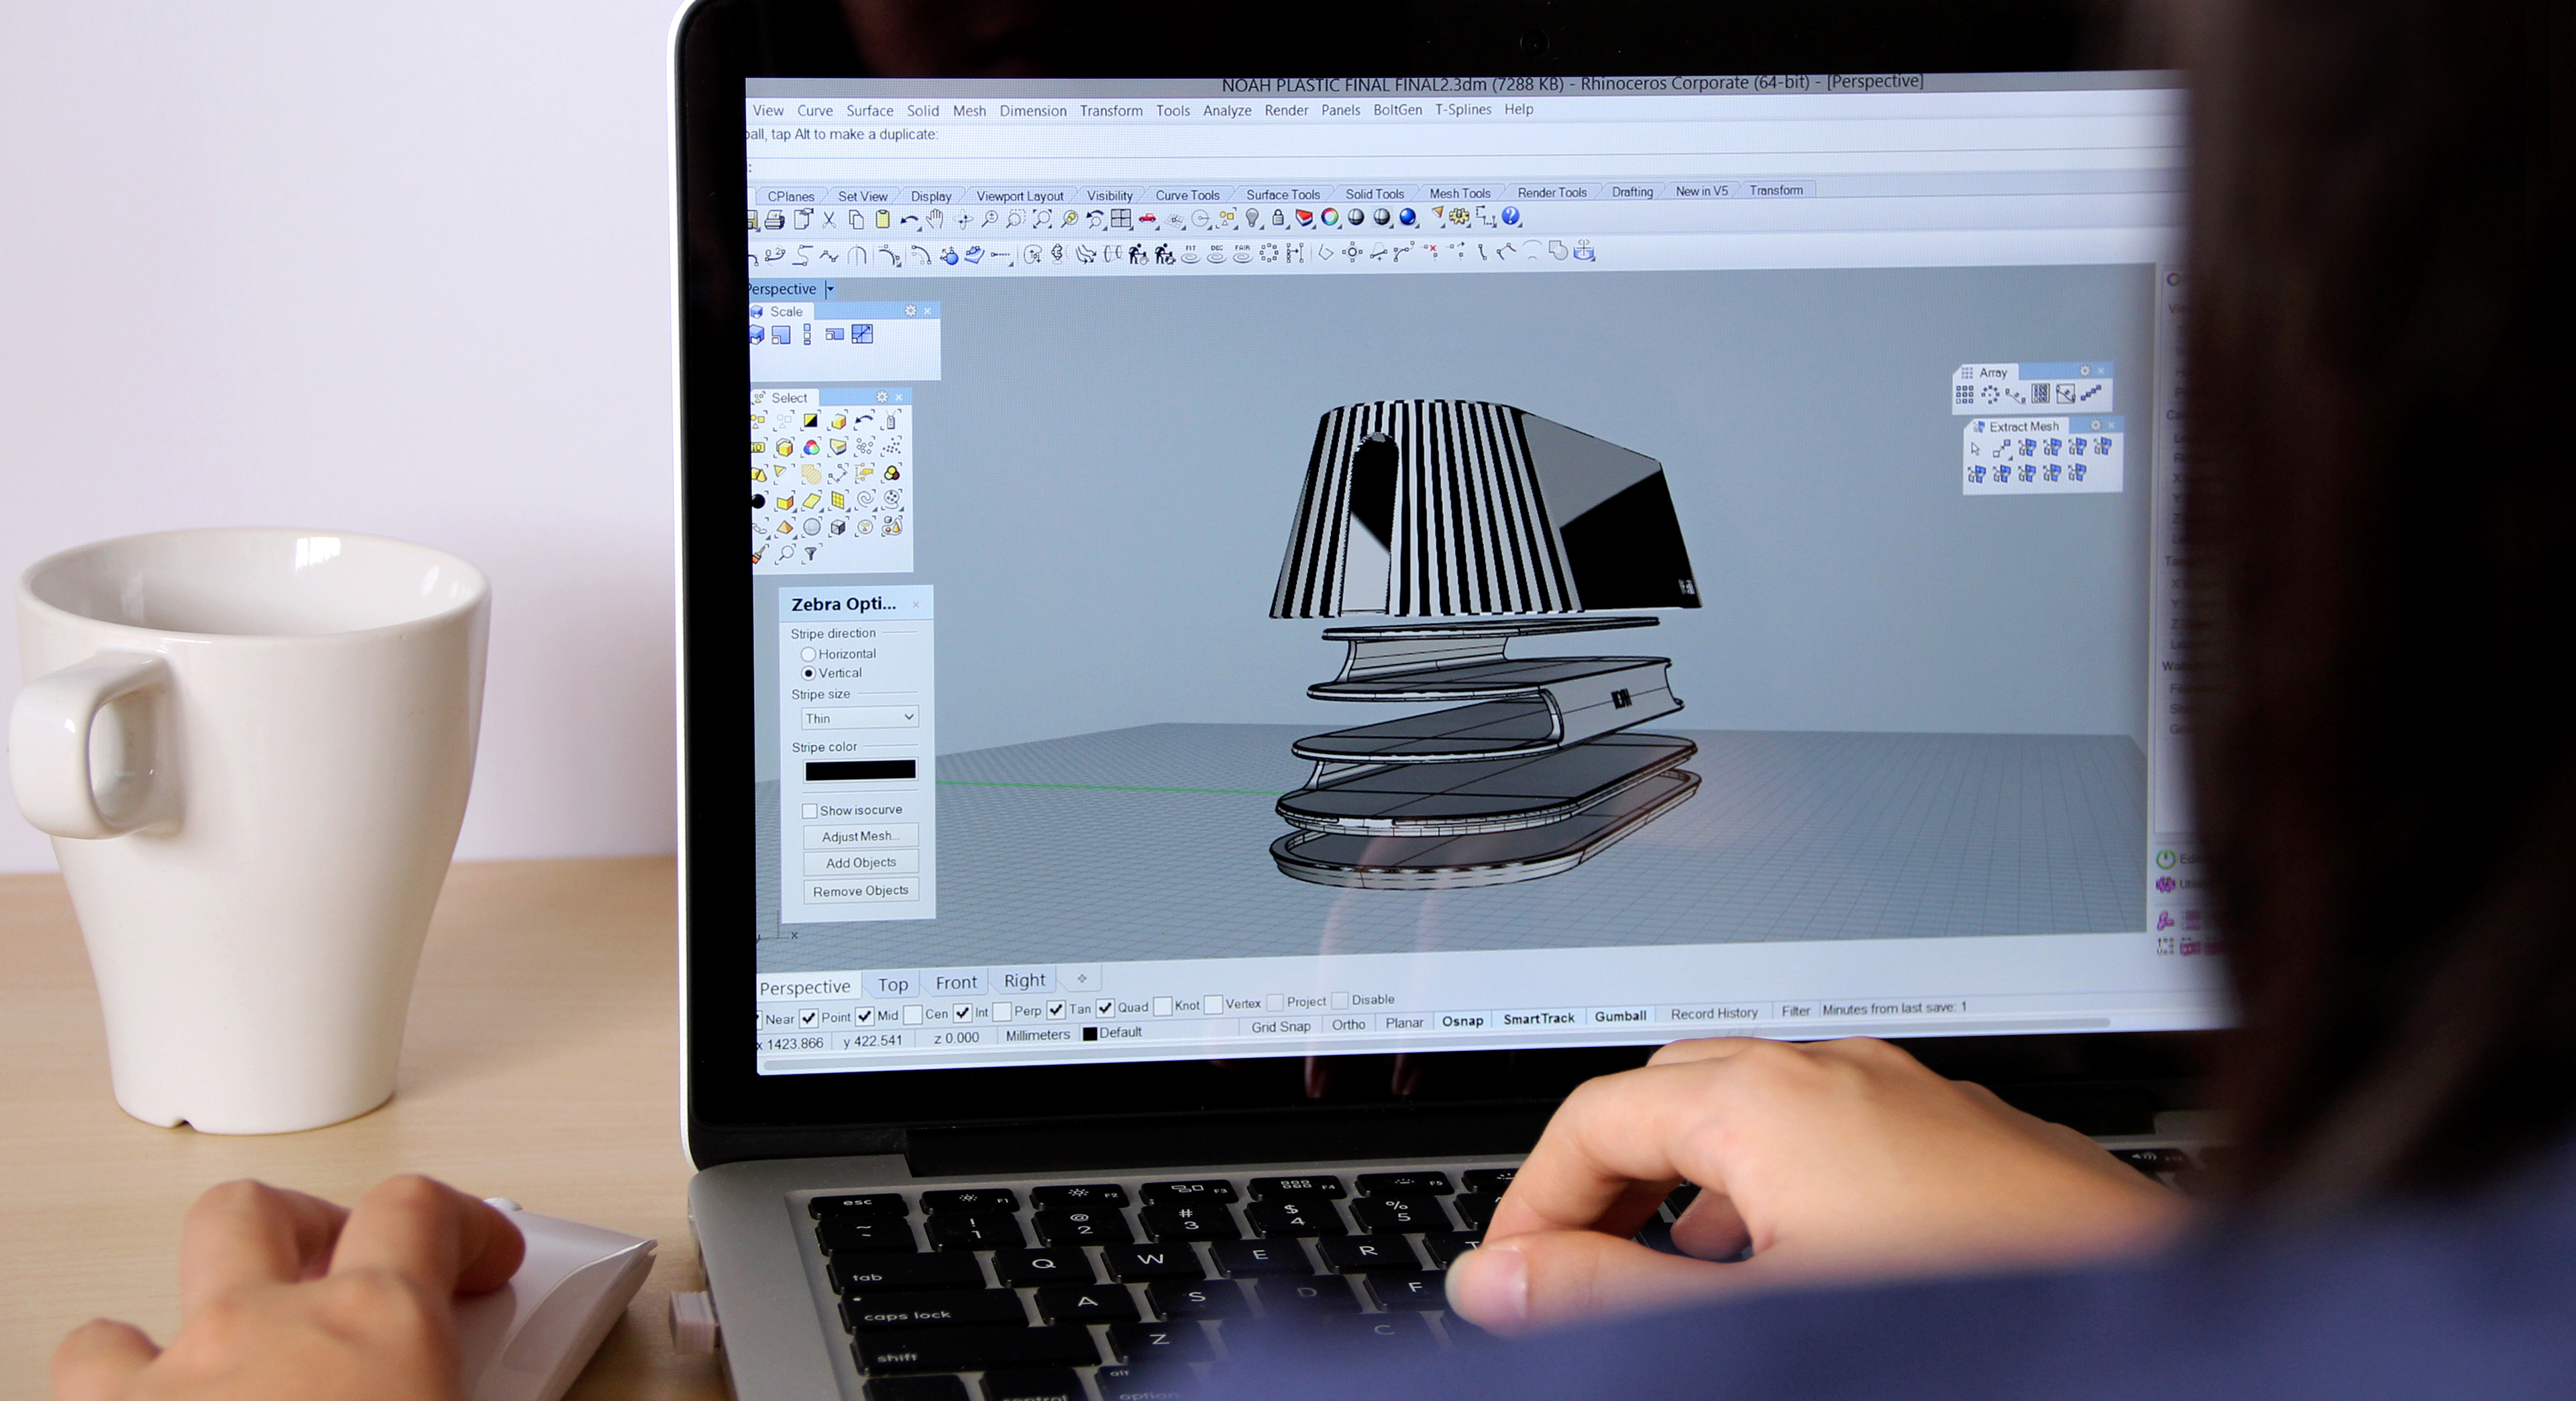Click the Paste clipboard icon
Screen dimensions: 2576x1401
point(882,219)
